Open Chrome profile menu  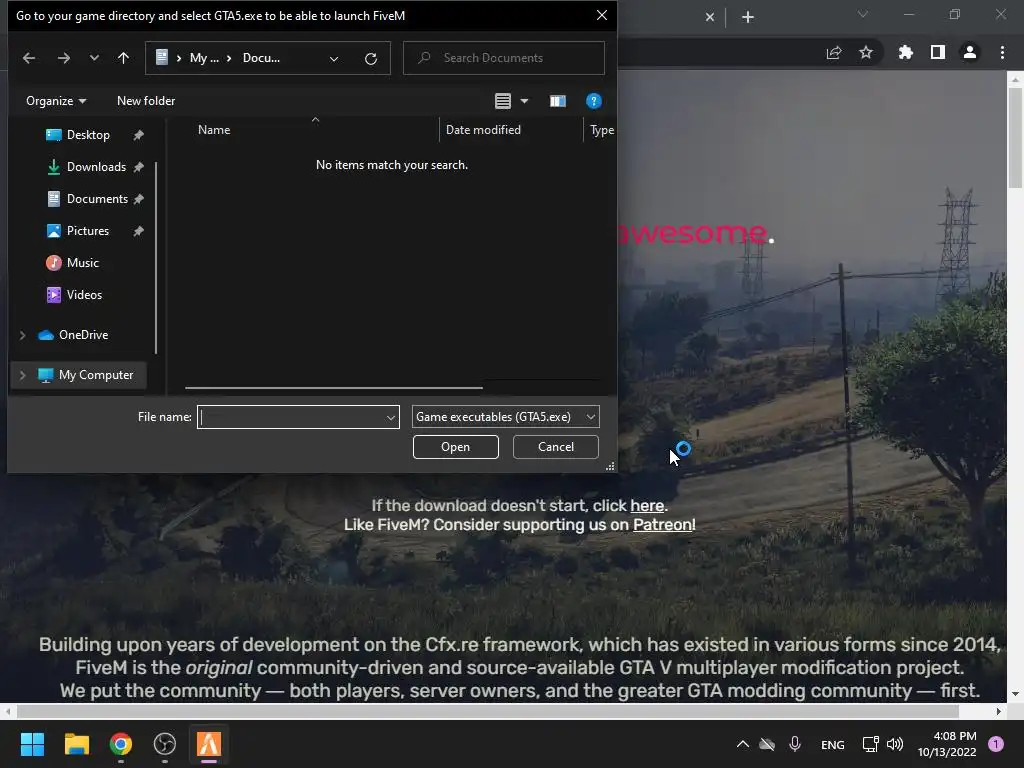click(x=970, y=52)
